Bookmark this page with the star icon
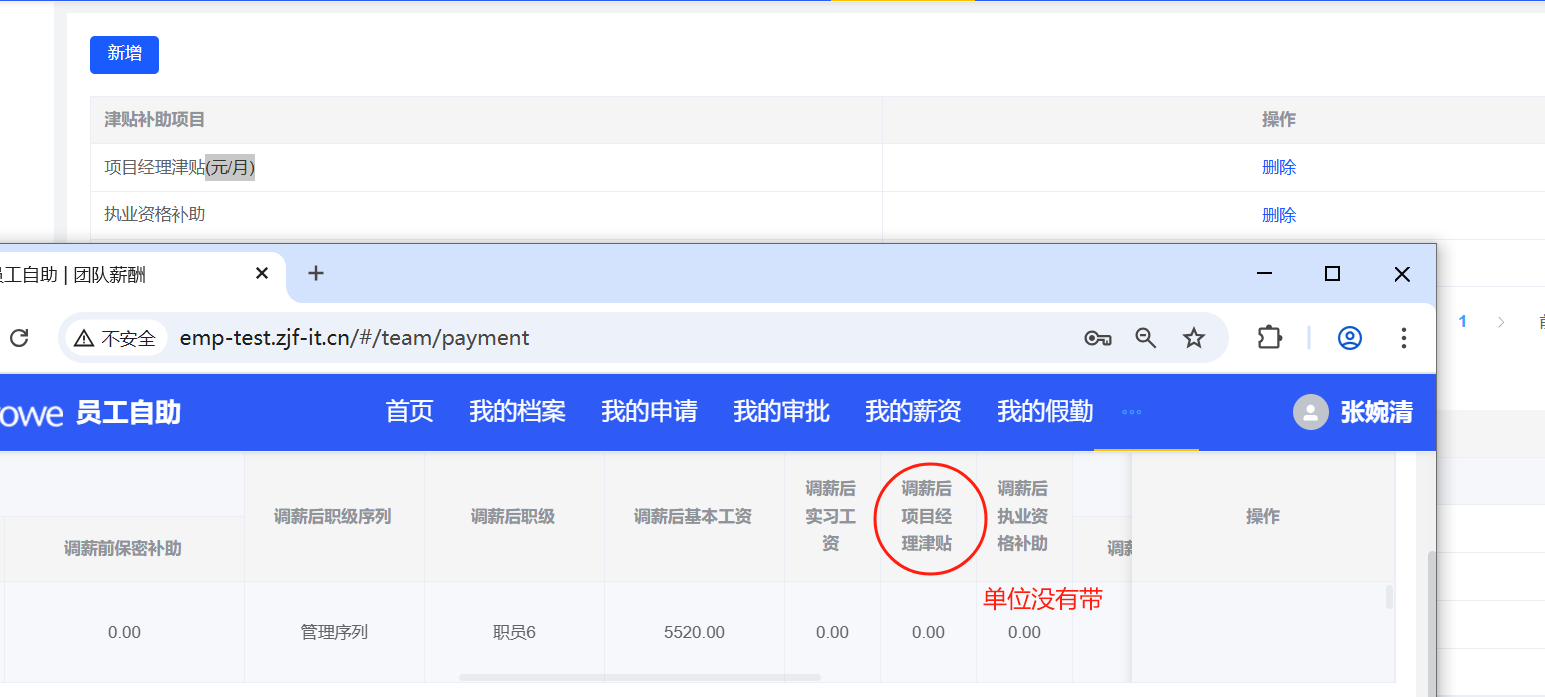The image size is (1545, 697). tap(1194, 338)
